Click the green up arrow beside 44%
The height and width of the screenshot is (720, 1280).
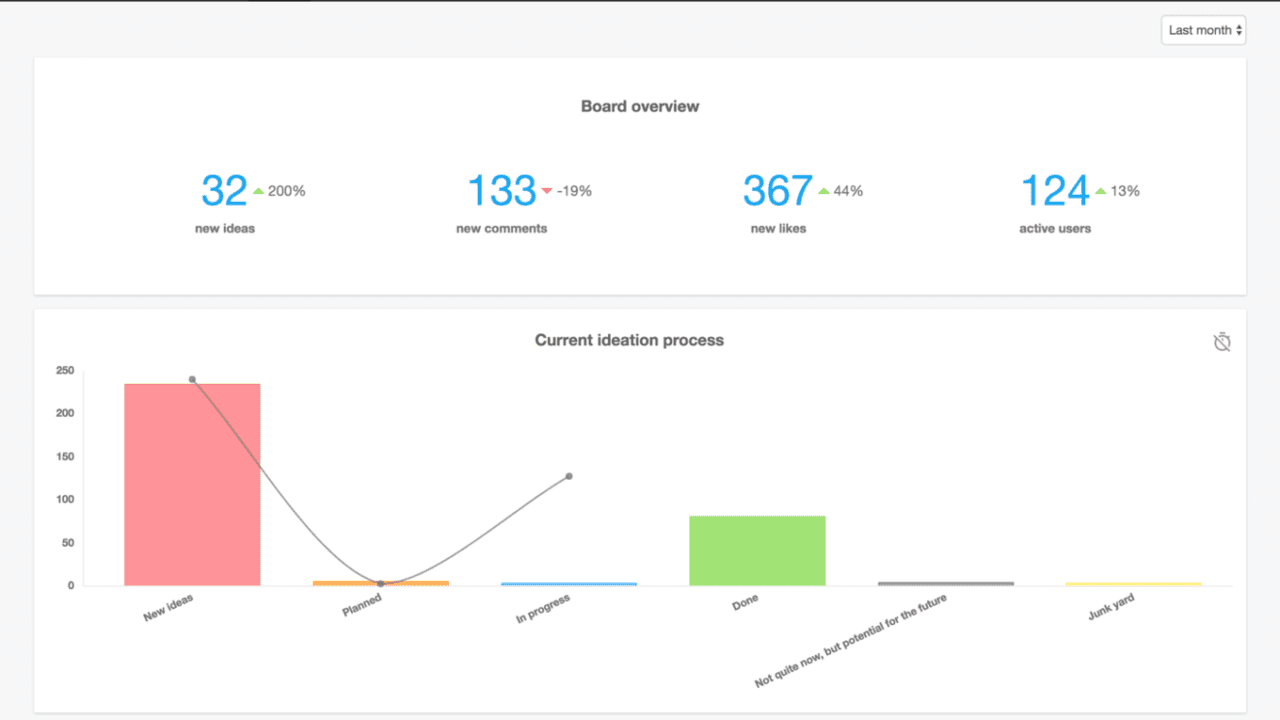[824, 191]
